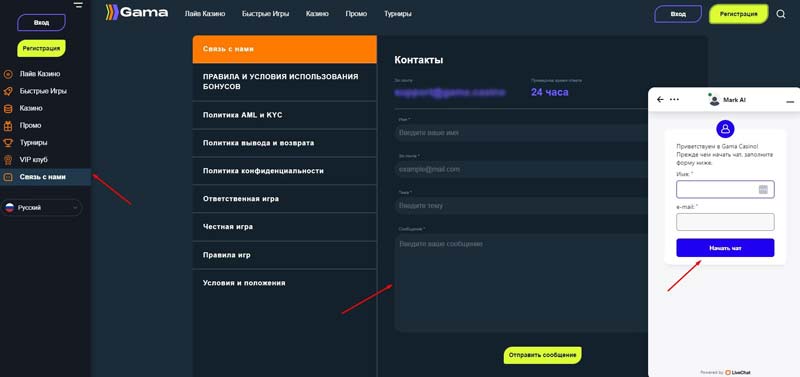Click the Mark AI agent avatar
This screenshot has height=377, width=800.
click(714, 99)
